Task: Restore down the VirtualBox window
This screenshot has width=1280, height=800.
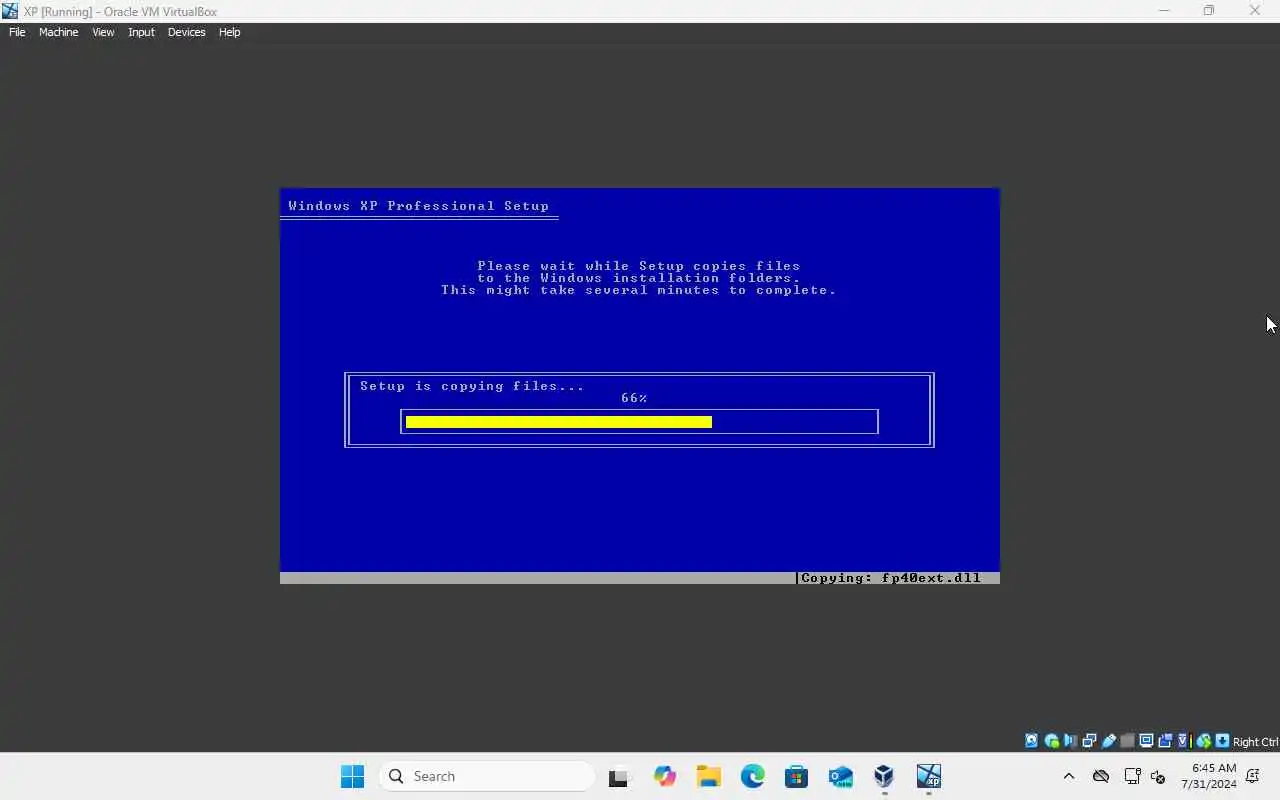Action: (1209, 11)
